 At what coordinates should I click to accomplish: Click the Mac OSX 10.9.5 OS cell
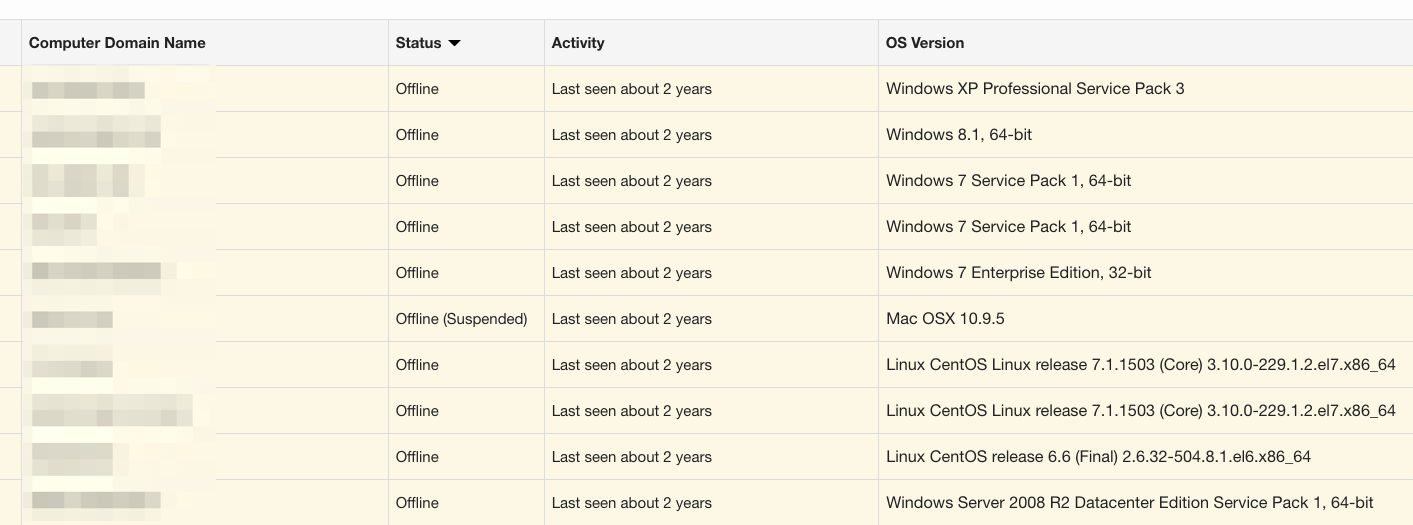coord(945,319)
